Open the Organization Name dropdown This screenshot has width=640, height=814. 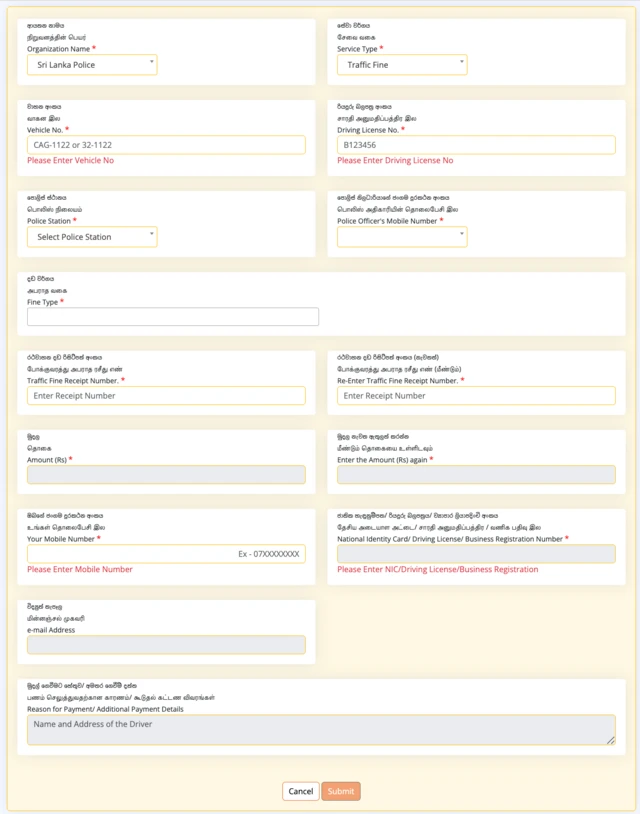[92, 65]
